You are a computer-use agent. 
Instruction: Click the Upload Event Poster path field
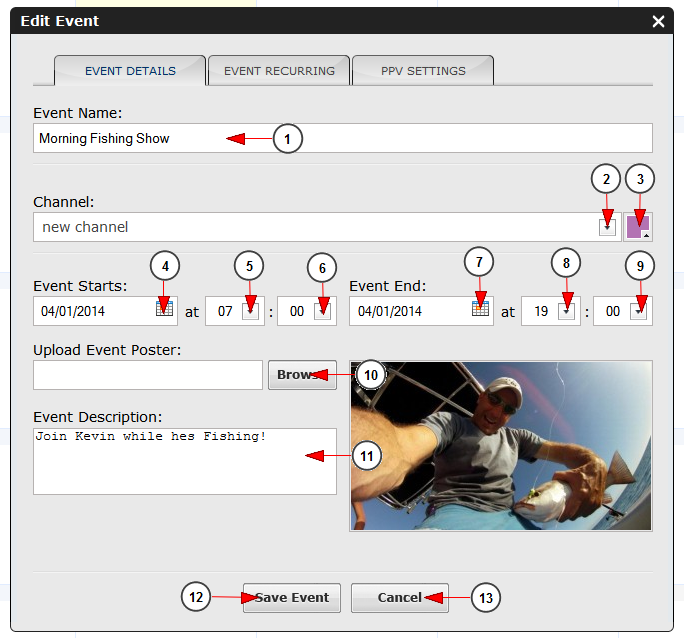[148, 375]
